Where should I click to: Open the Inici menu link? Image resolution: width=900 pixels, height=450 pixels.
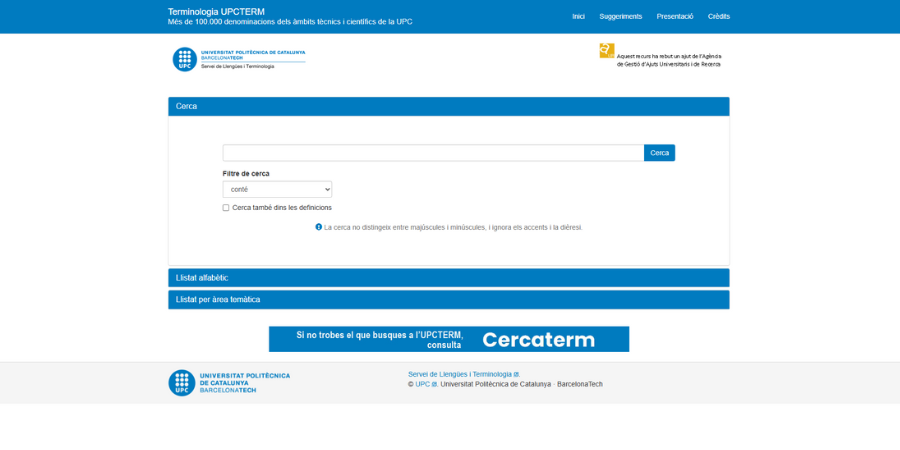[x=578, y=17]
